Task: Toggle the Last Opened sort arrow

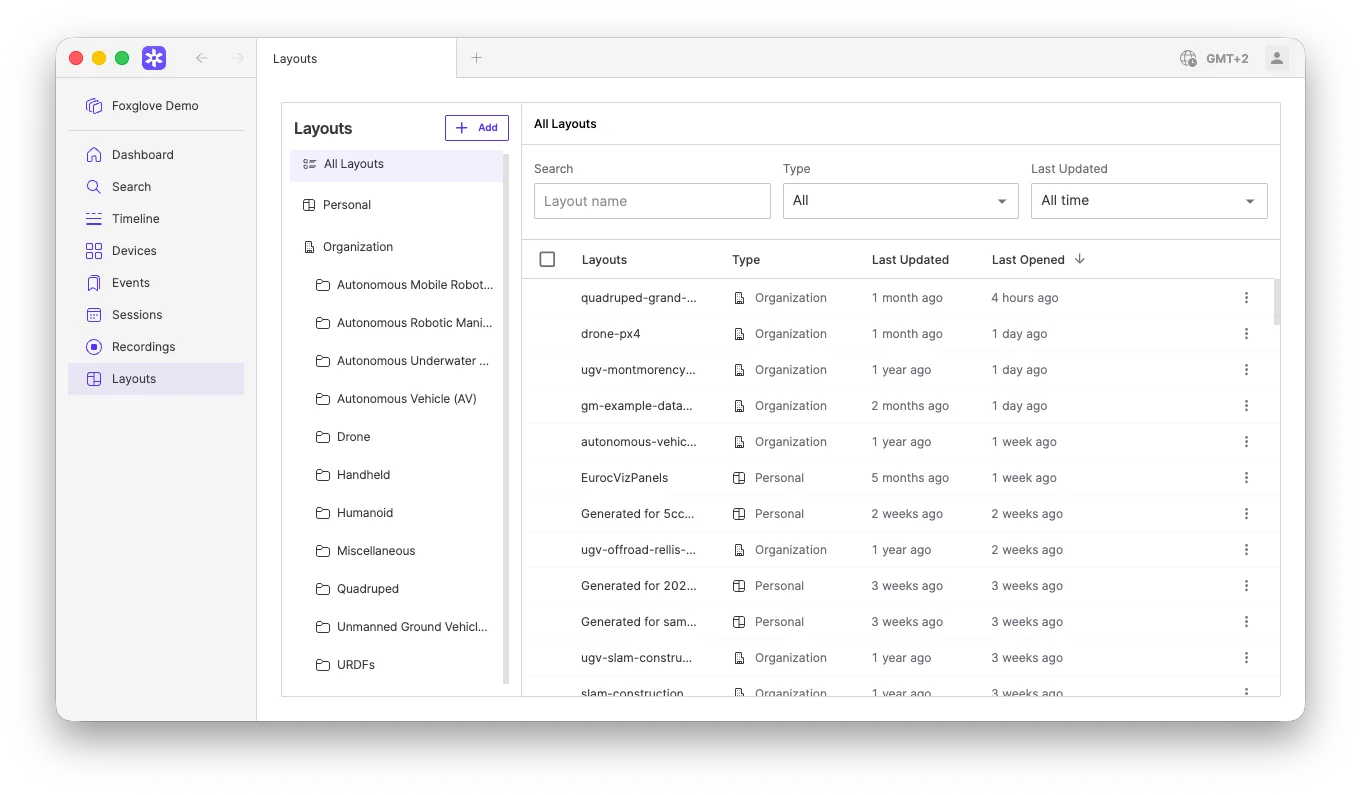Action: pyautogui.click(x=1080, y=259)
